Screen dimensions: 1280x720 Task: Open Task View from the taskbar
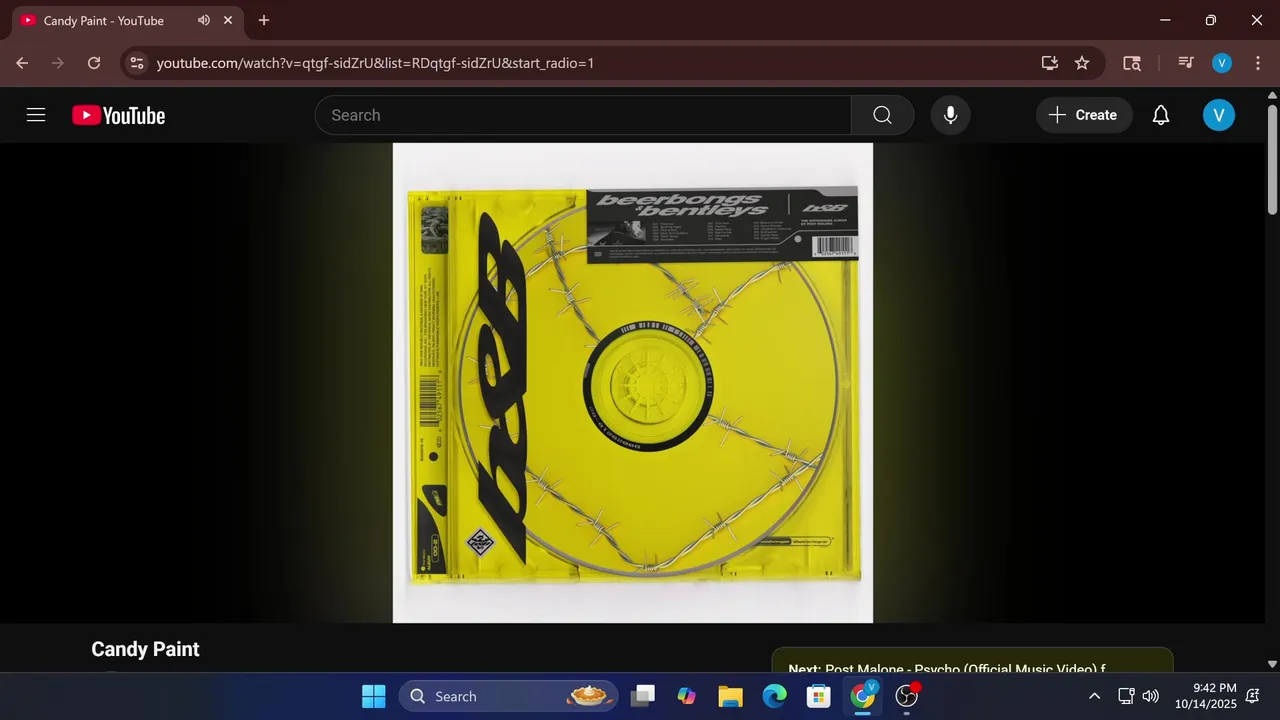tap(643, 696)
